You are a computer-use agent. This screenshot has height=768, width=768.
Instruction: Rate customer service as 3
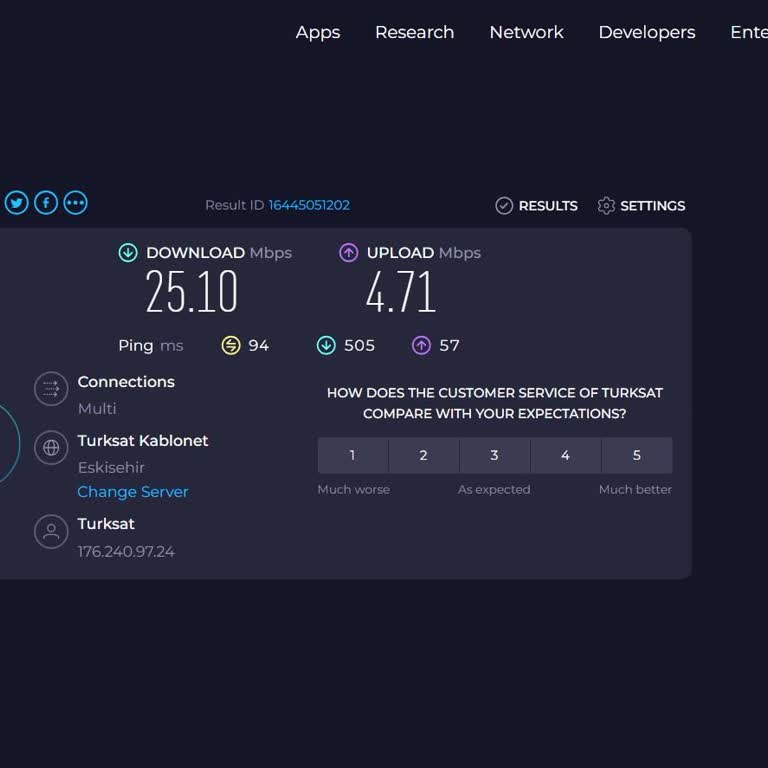click(x=495, y=456)
